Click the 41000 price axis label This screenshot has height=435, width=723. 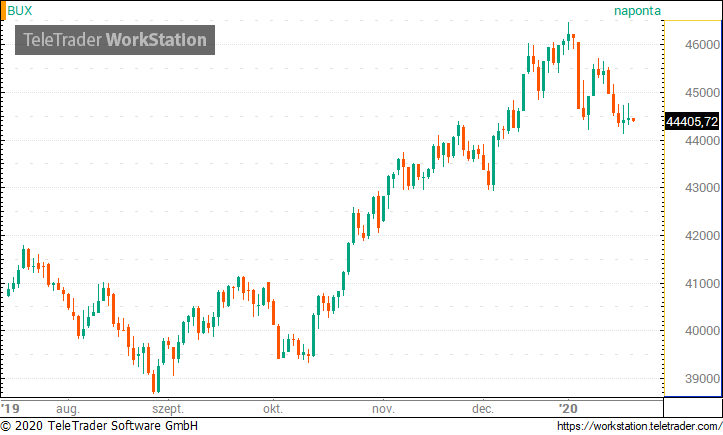702,284
